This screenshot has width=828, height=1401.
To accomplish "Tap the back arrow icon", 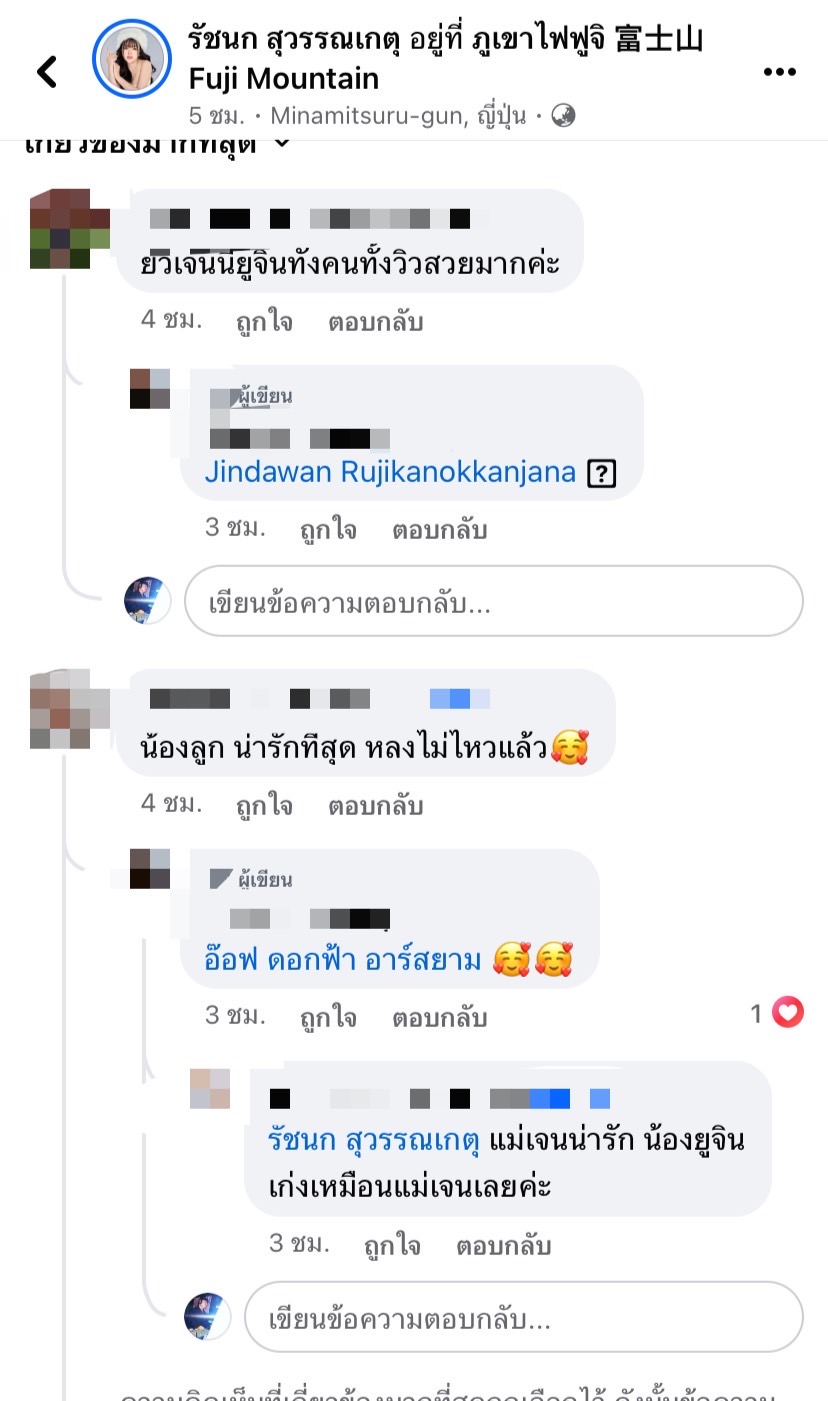I will (x=46, y=71).
